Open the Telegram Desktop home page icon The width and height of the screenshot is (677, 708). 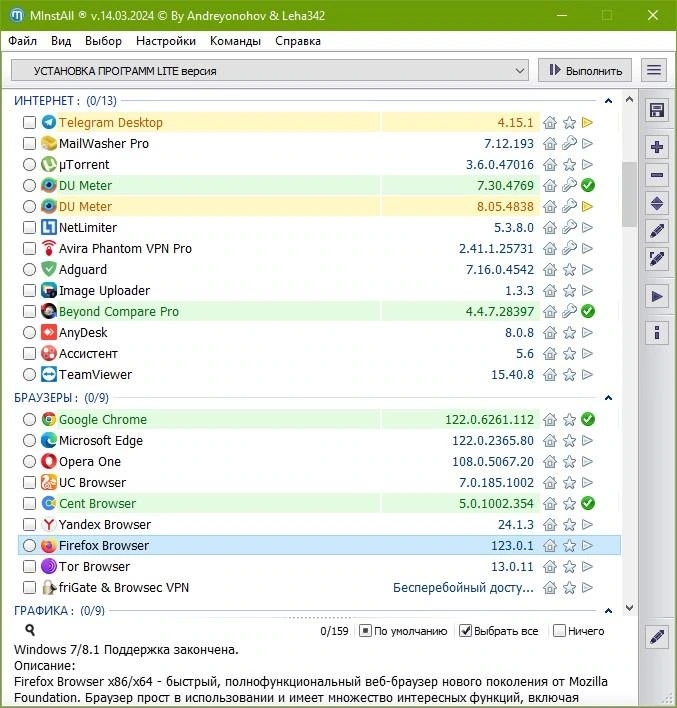pos(550,122)
